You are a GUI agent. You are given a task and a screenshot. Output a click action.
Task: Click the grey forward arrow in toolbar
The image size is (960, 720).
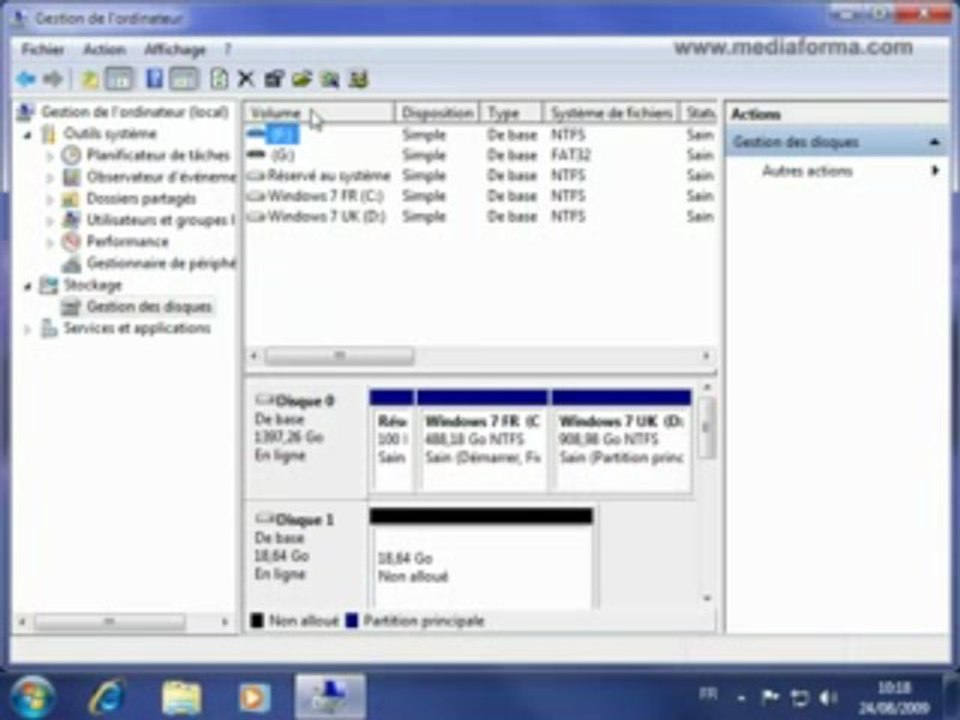coord(53,78)
